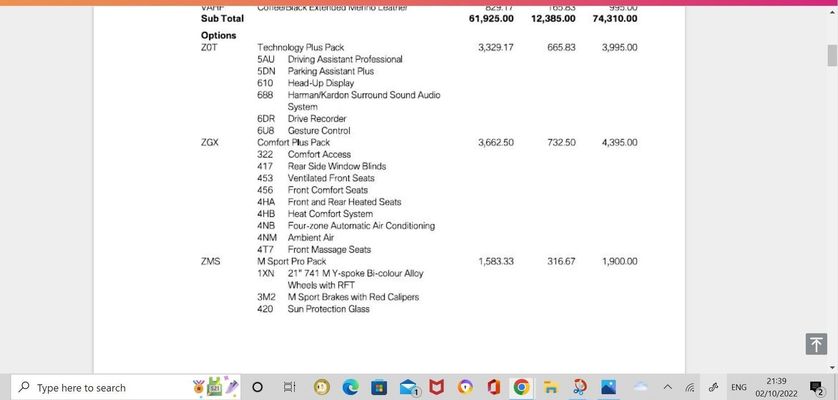Launch Microsoft Edge from taskbar

click(x=350, y=387)
